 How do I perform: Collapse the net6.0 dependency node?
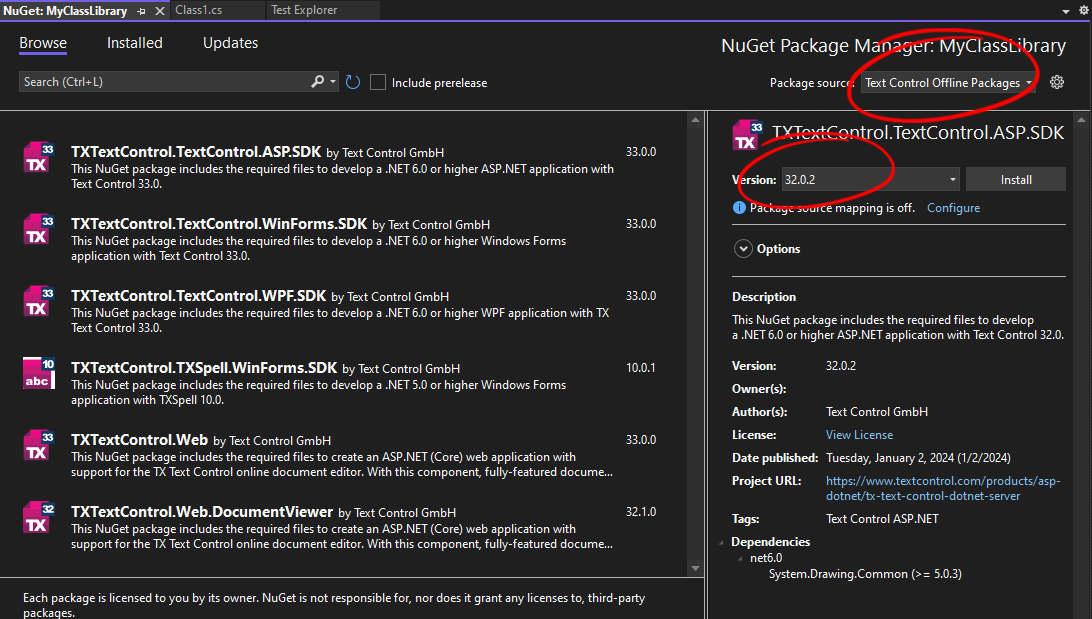[740, 558]
